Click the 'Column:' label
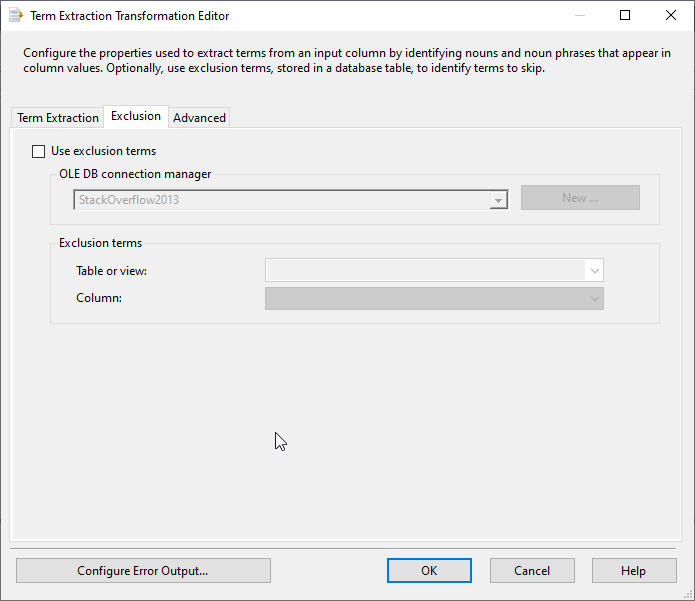This screenshot has height=601, width=695. [99, 298]
